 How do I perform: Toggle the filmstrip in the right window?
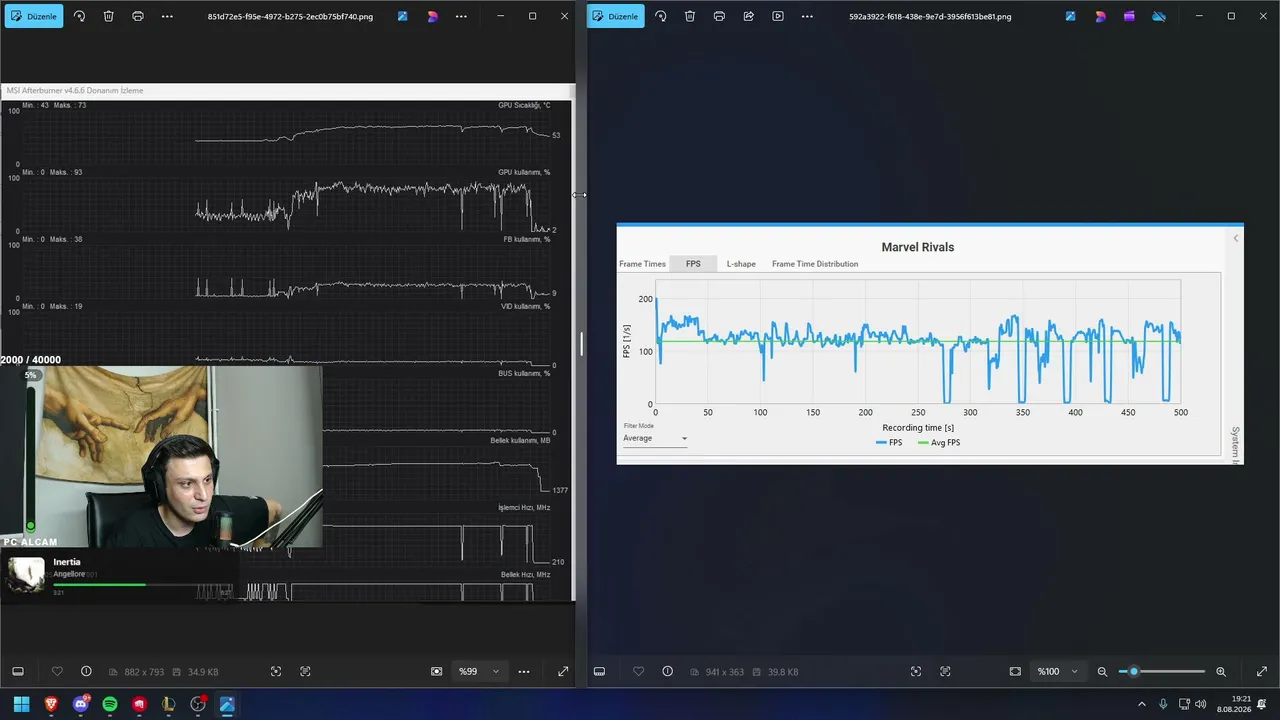pos(599,672)
